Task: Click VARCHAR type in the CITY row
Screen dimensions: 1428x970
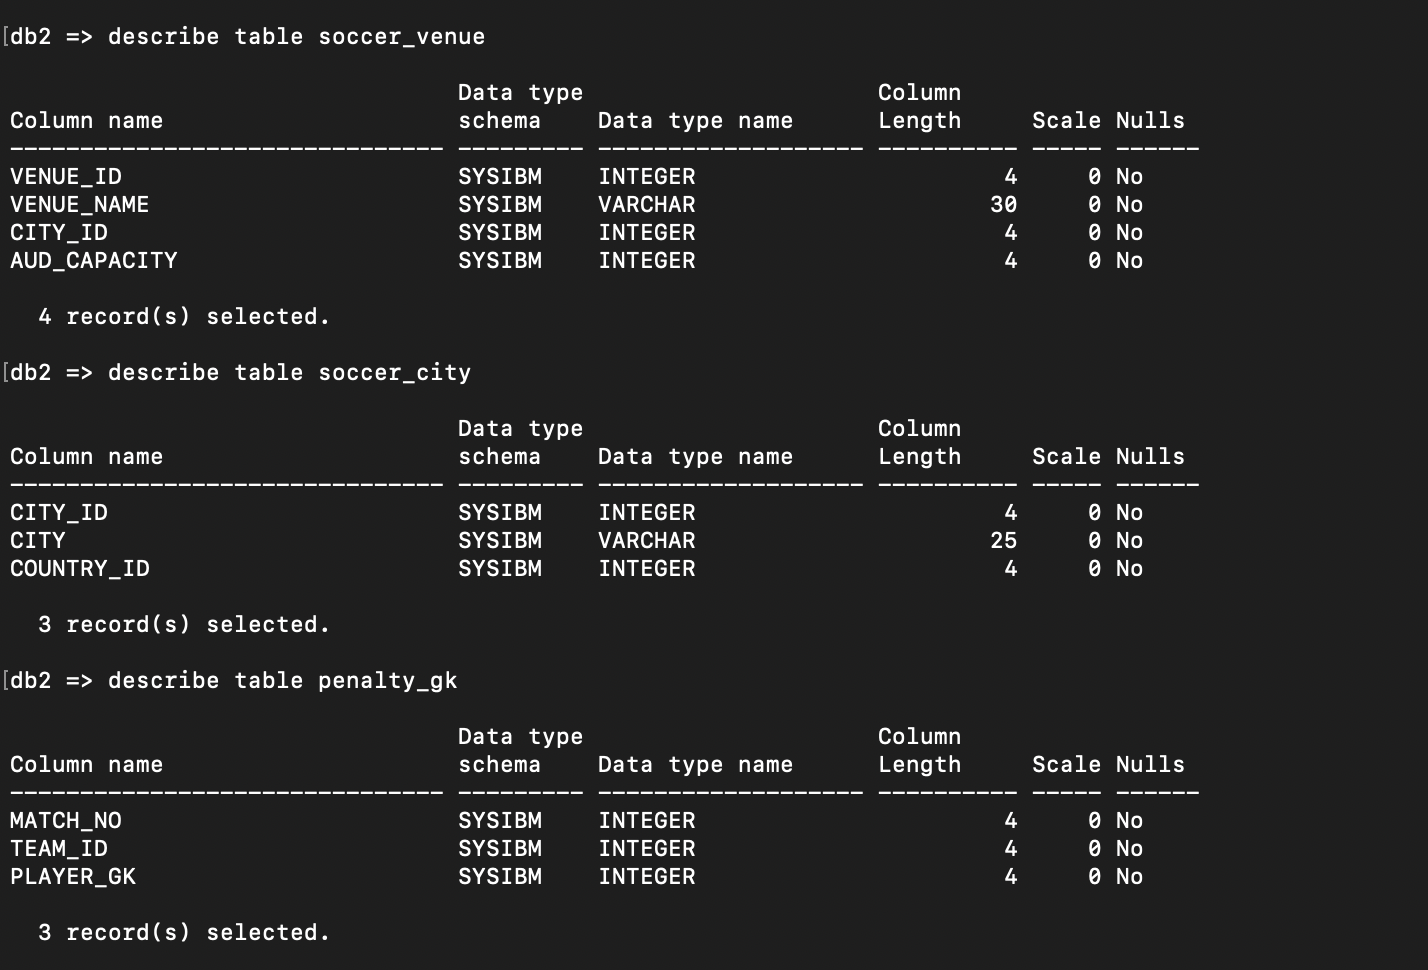Action: pyautogui.click(x=646, y=541)
